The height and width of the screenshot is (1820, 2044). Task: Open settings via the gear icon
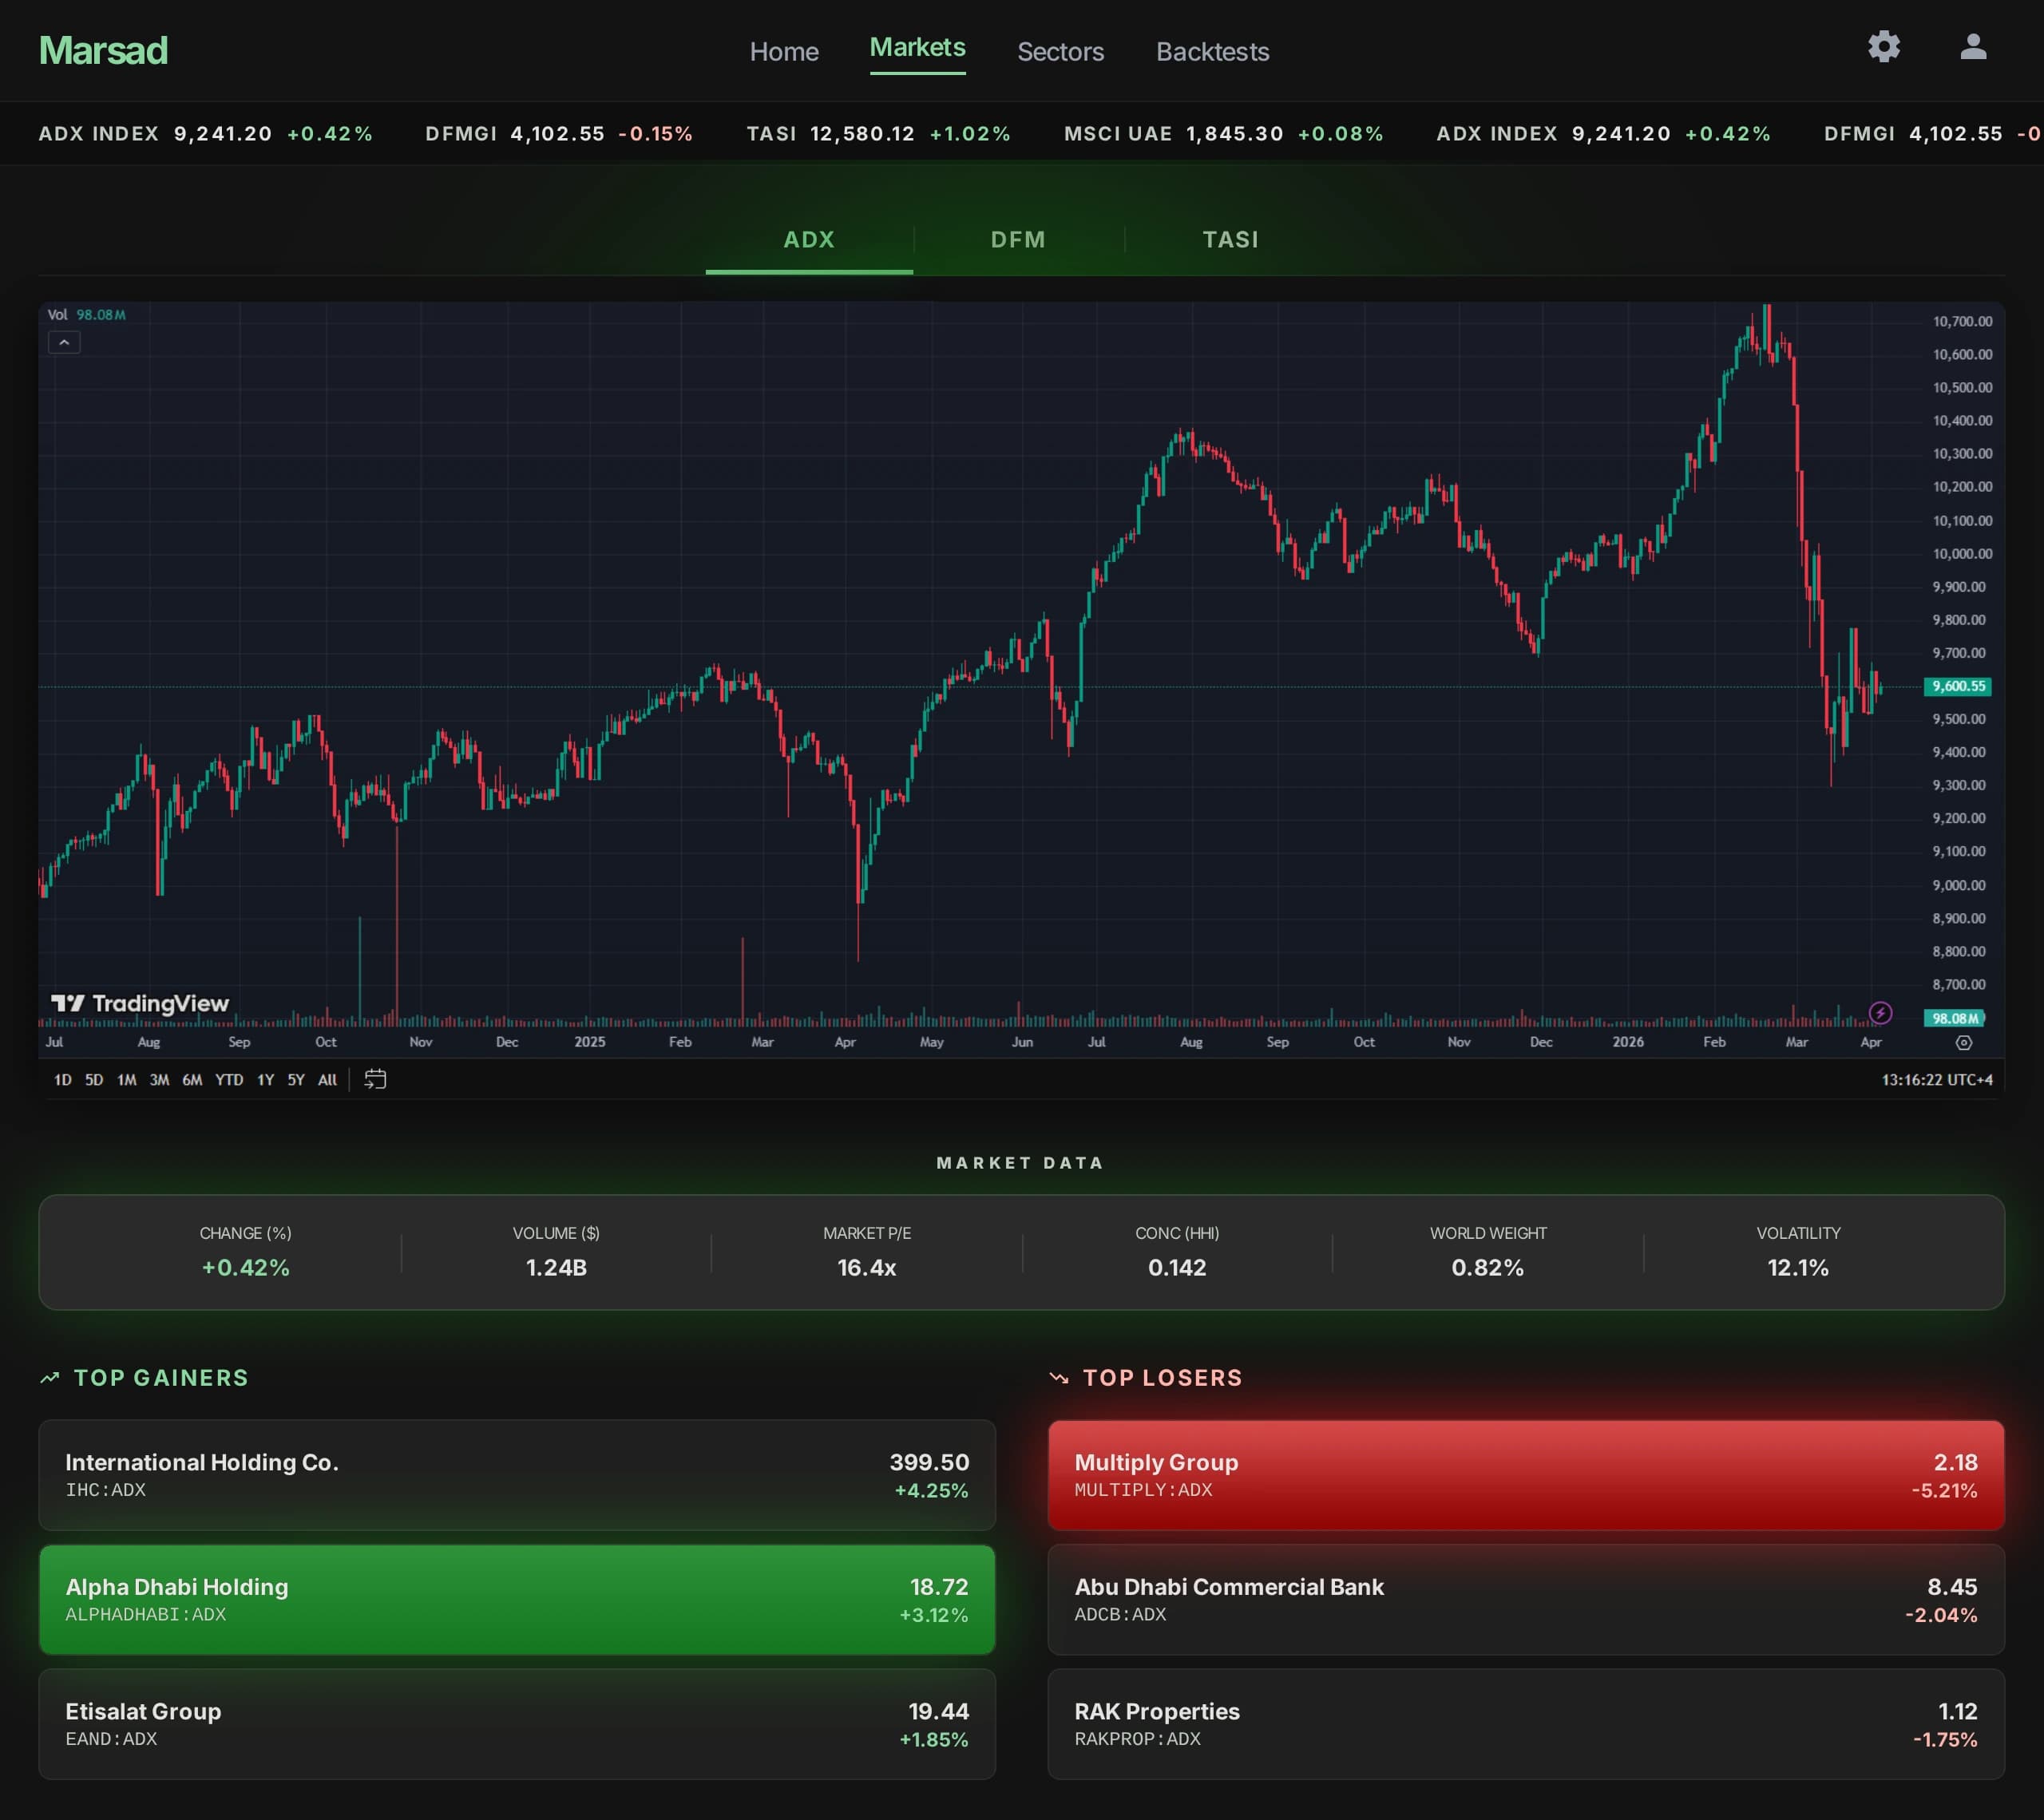click(x=1884, y=47)
